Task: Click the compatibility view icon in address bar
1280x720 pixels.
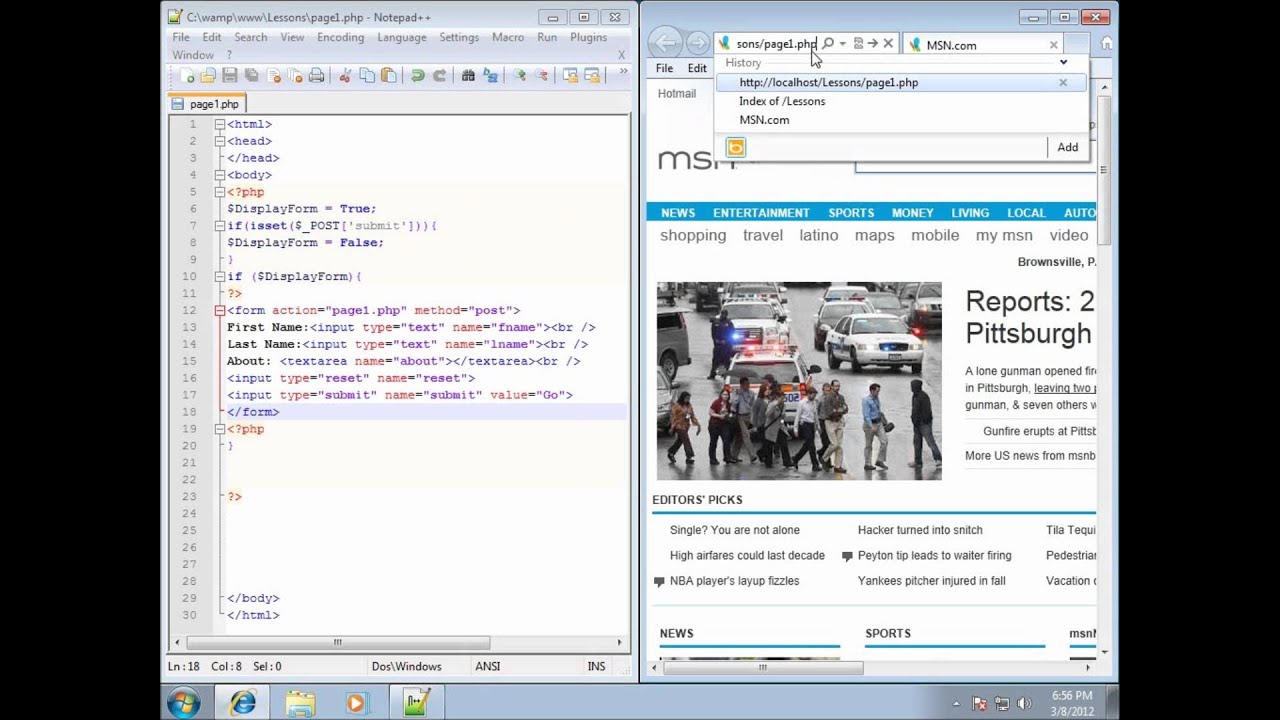Action: pos(858,44)
